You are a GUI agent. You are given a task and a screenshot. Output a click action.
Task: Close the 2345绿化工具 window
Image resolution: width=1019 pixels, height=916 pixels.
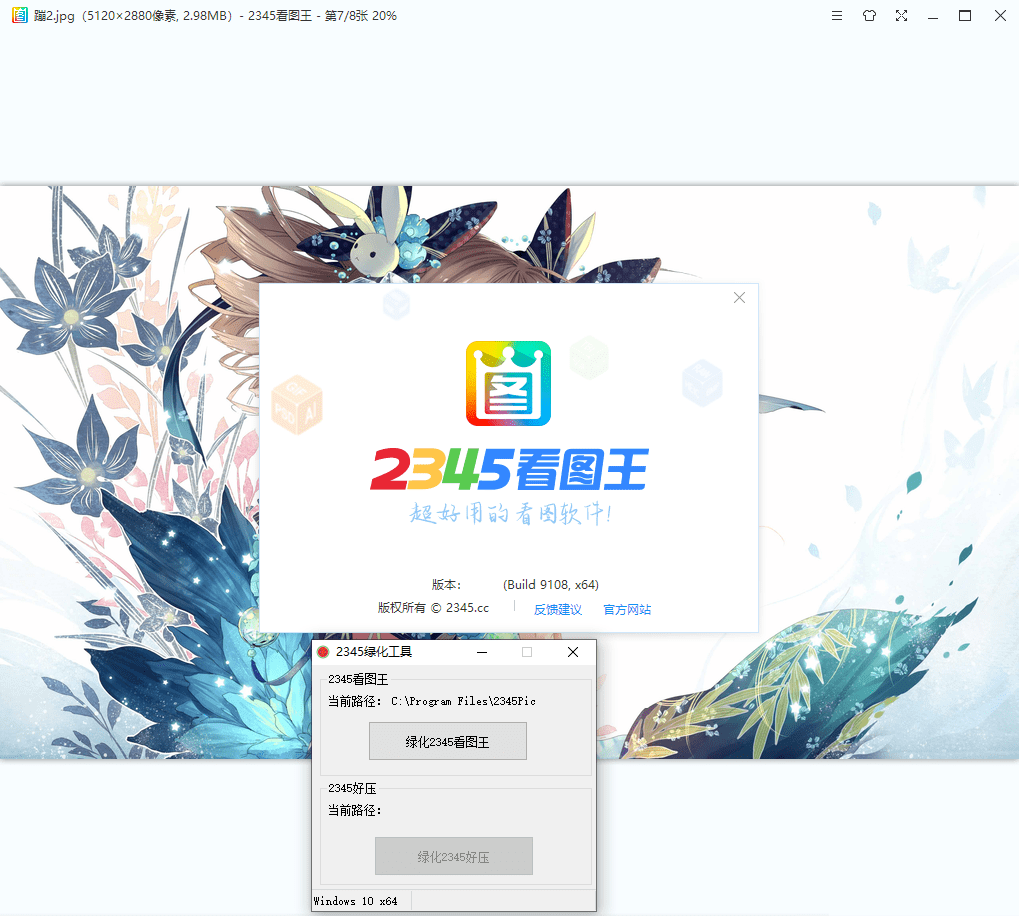click(x=573, y=652)
